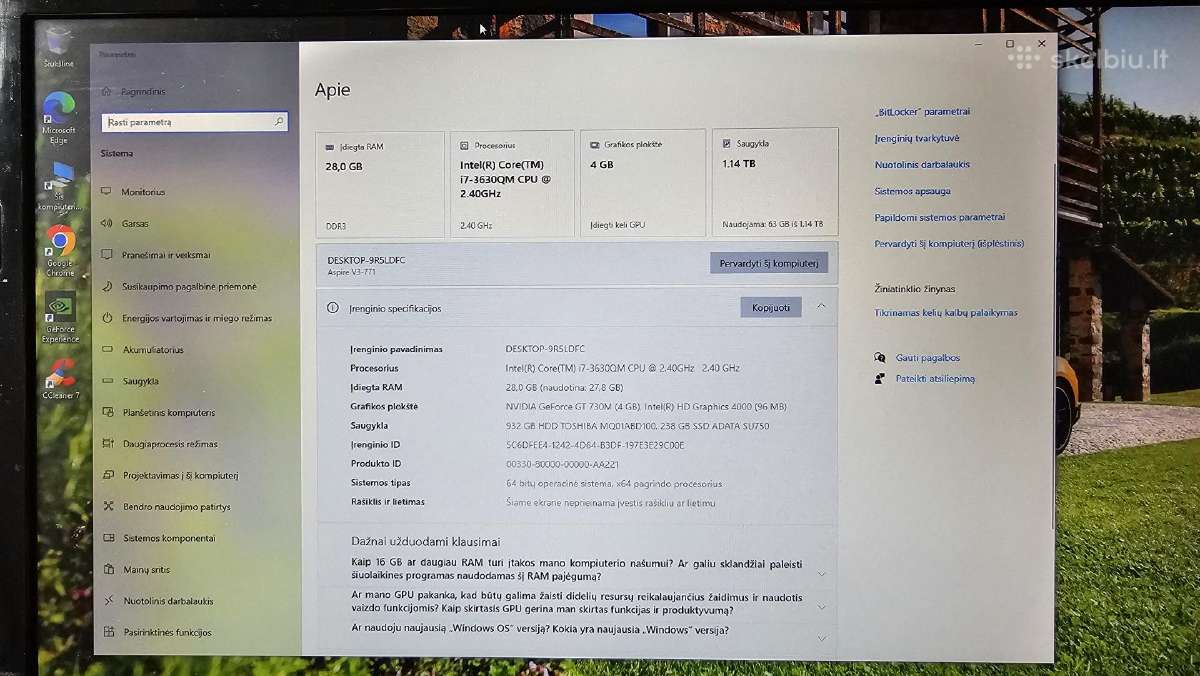The width and height of the screenshot is (1200, 676).
Task: Open the Papildomi sistemos parametrai link
Action: click(940, 217)
